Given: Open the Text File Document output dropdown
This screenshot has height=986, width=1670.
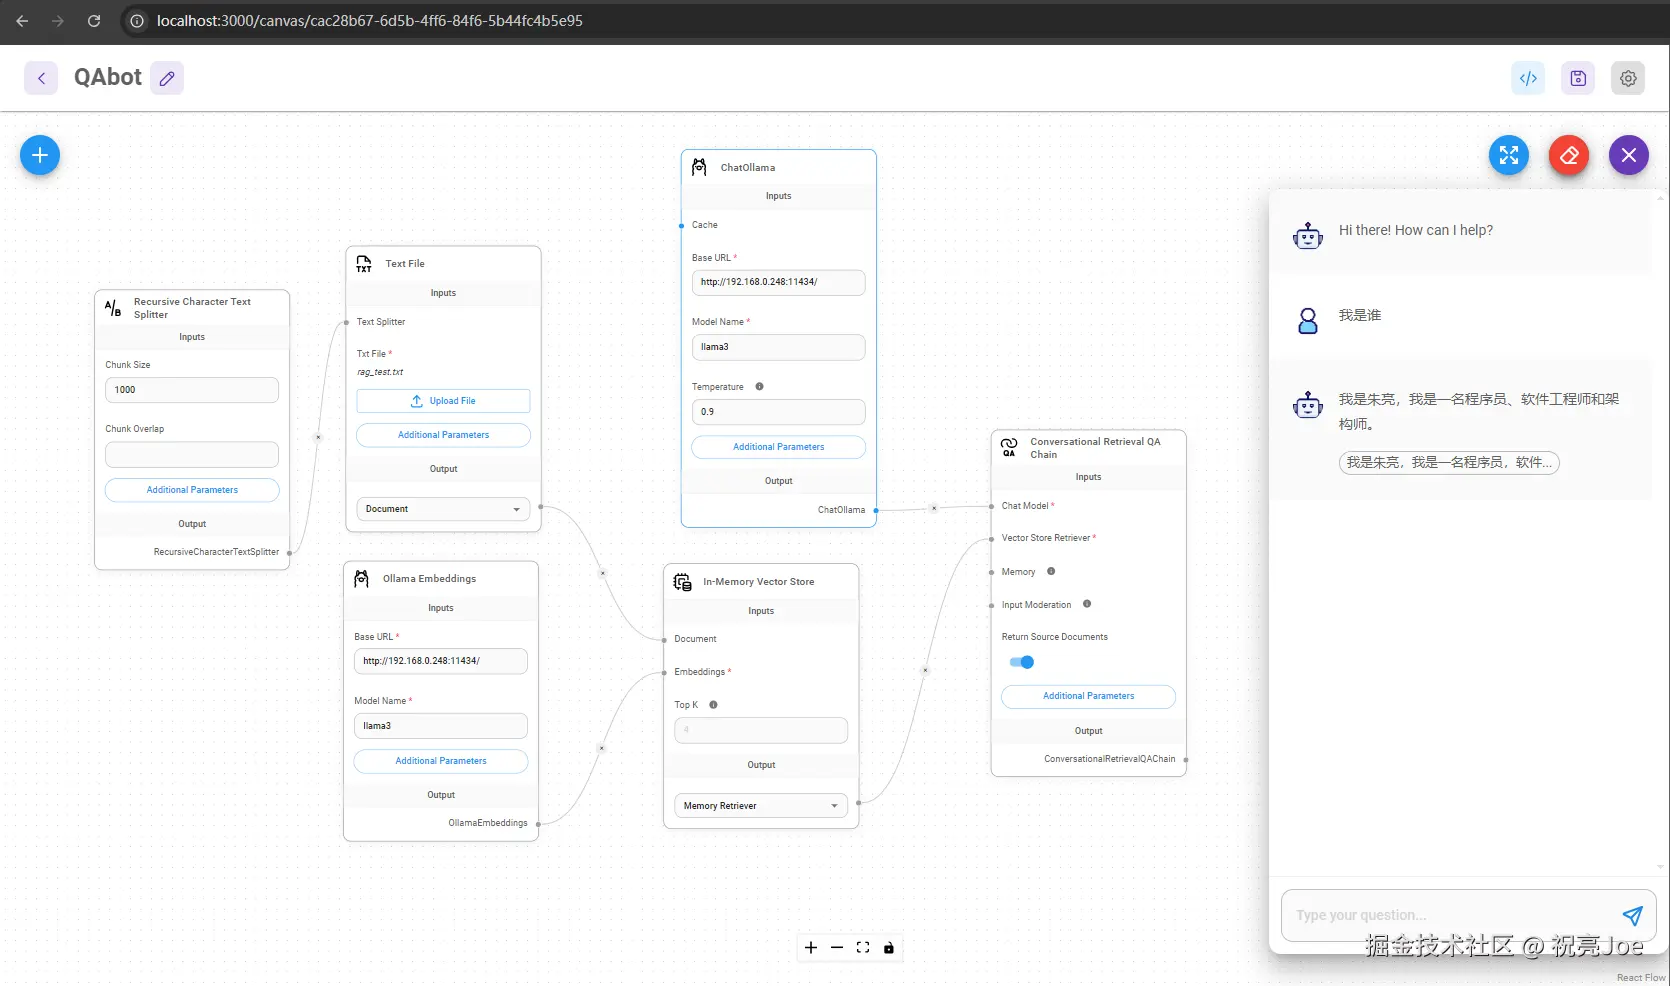Looking at the screenshot, I should 443,509.
